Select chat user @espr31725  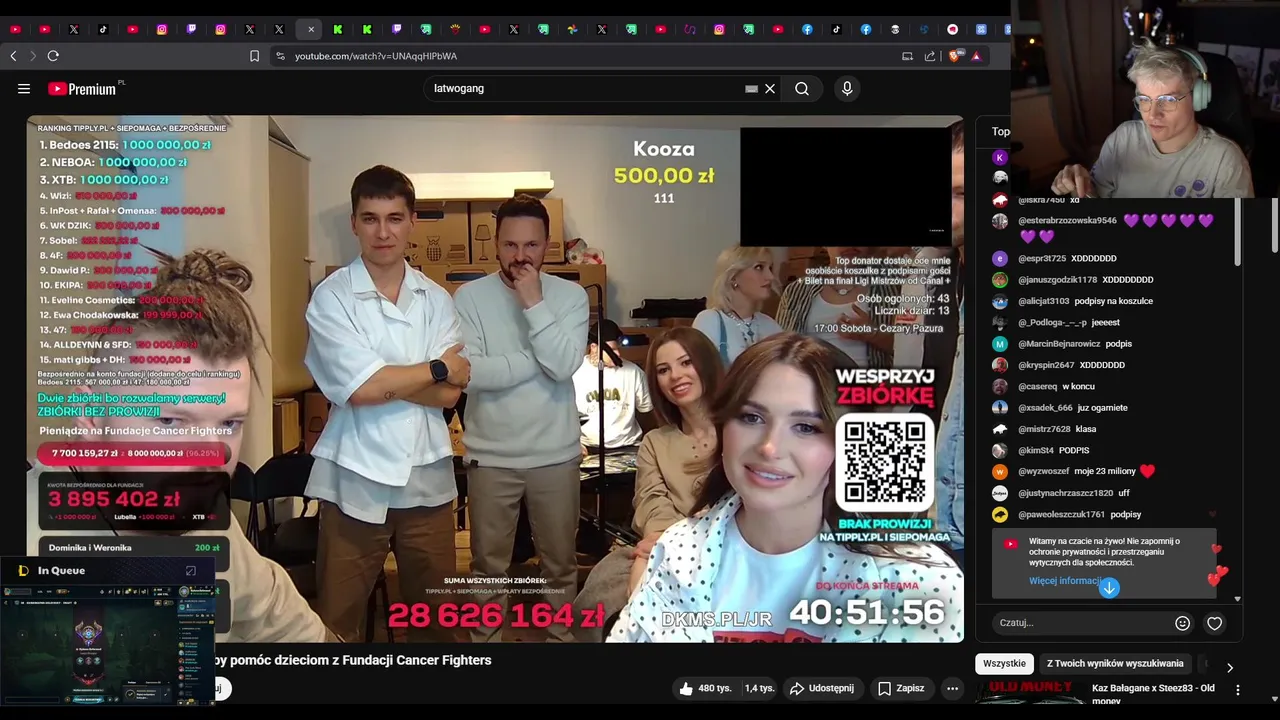[x=1041, y=259]
